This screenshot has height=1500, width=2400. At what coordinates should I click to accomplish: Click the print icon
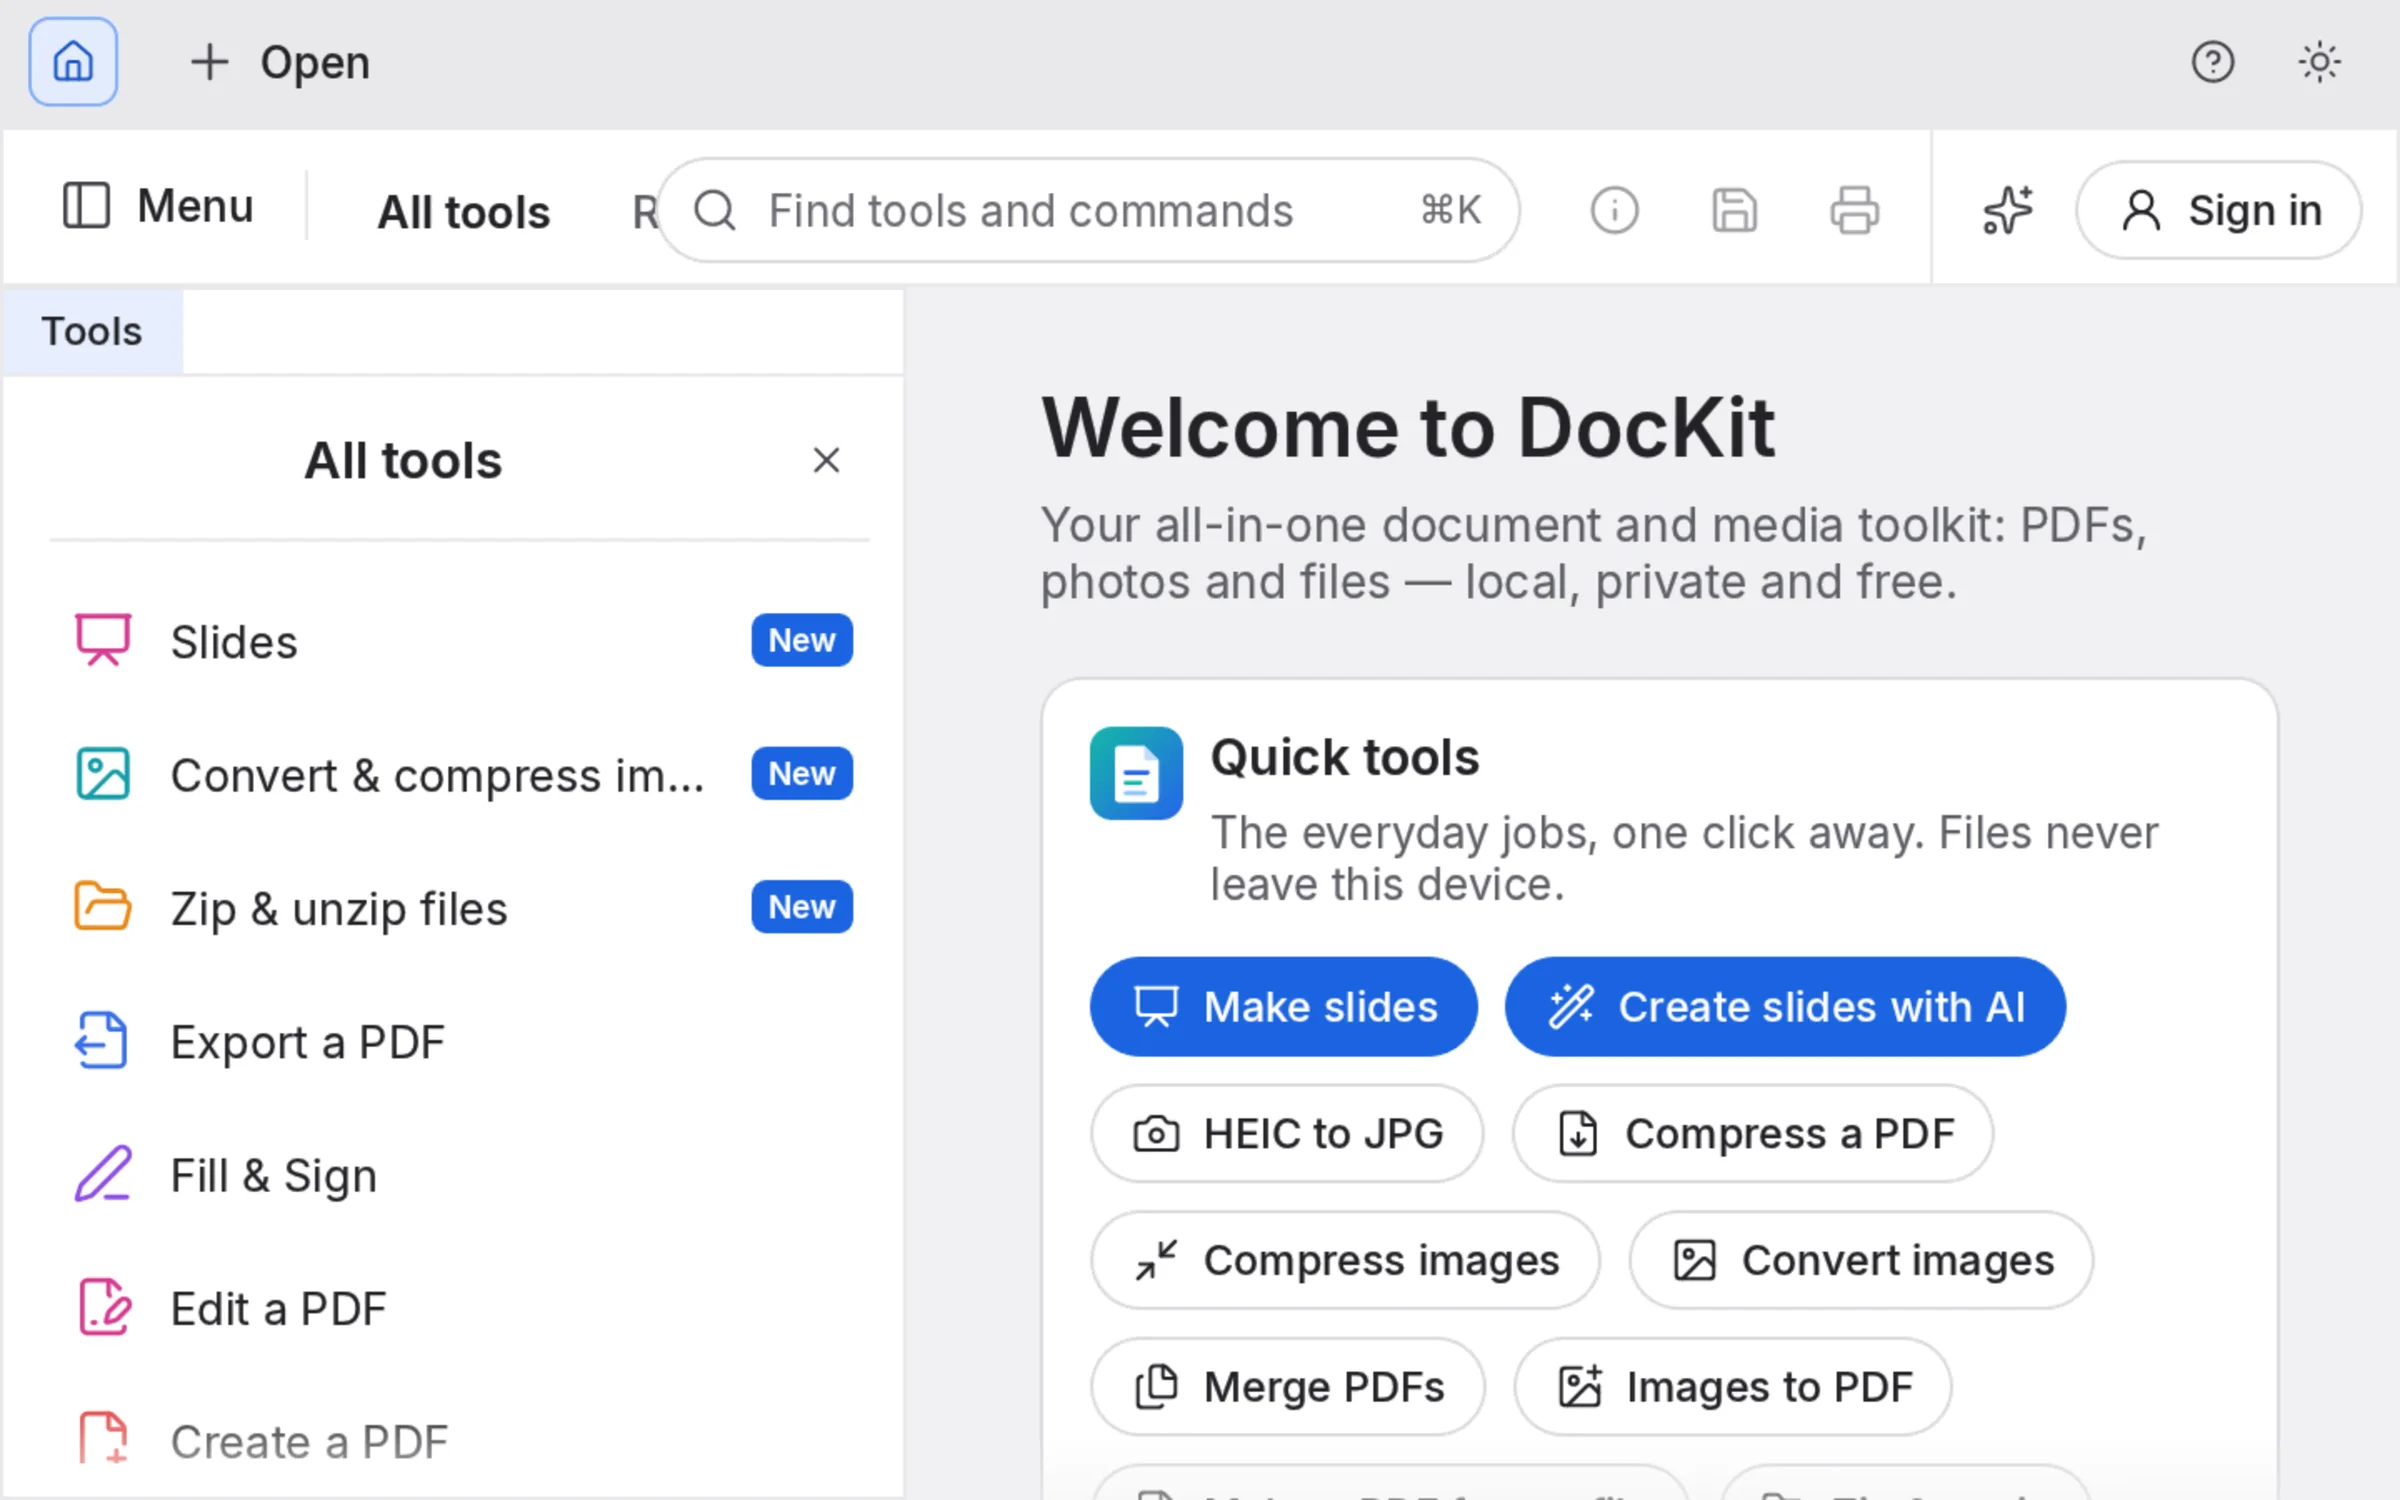pos(1854,211)
